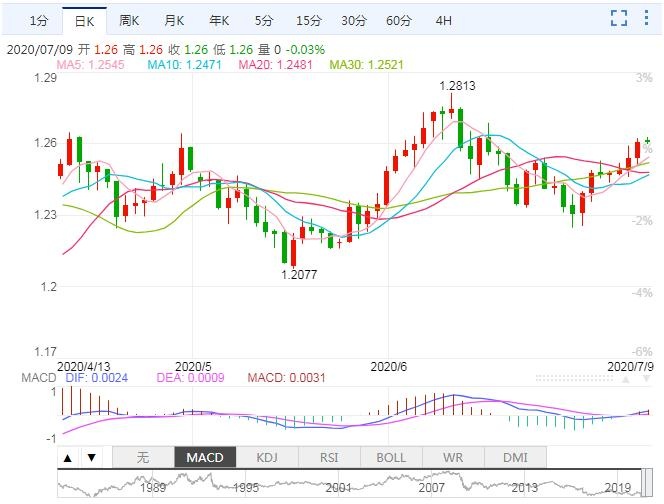
Task: Switch to the 4H timeframe
Action: pyautogui.click(x=444, y=20)
